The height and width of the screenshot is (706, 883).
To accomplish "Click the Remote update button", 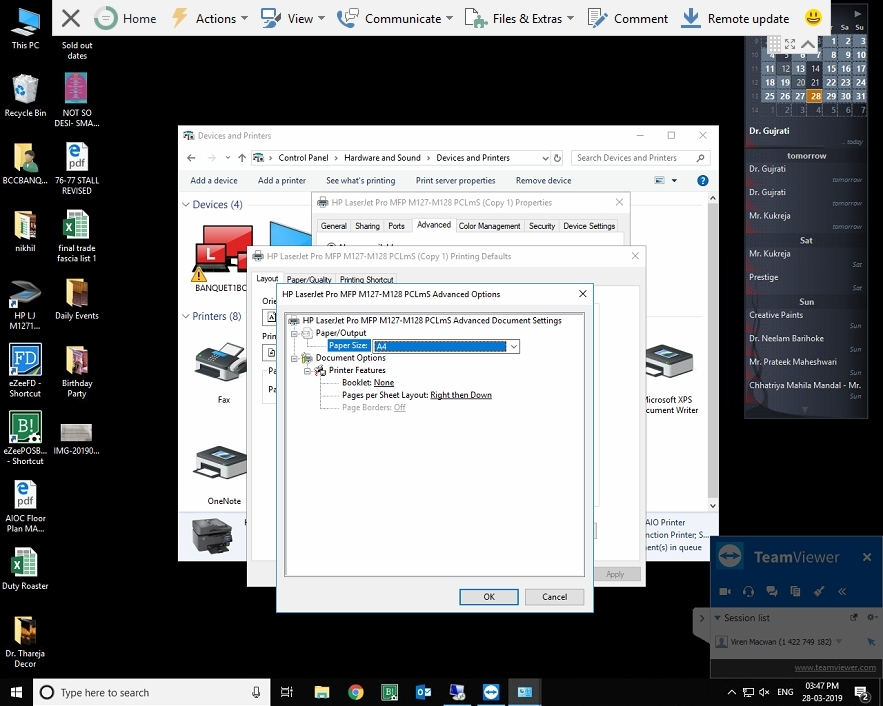I will coord(735,19).
